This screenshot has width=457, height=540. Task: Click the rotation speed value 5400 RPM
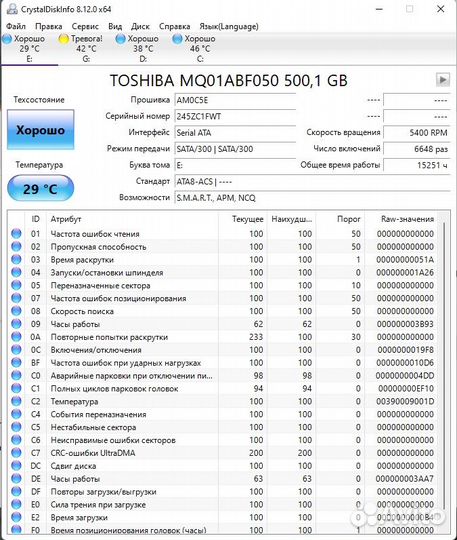pos(417,133)
